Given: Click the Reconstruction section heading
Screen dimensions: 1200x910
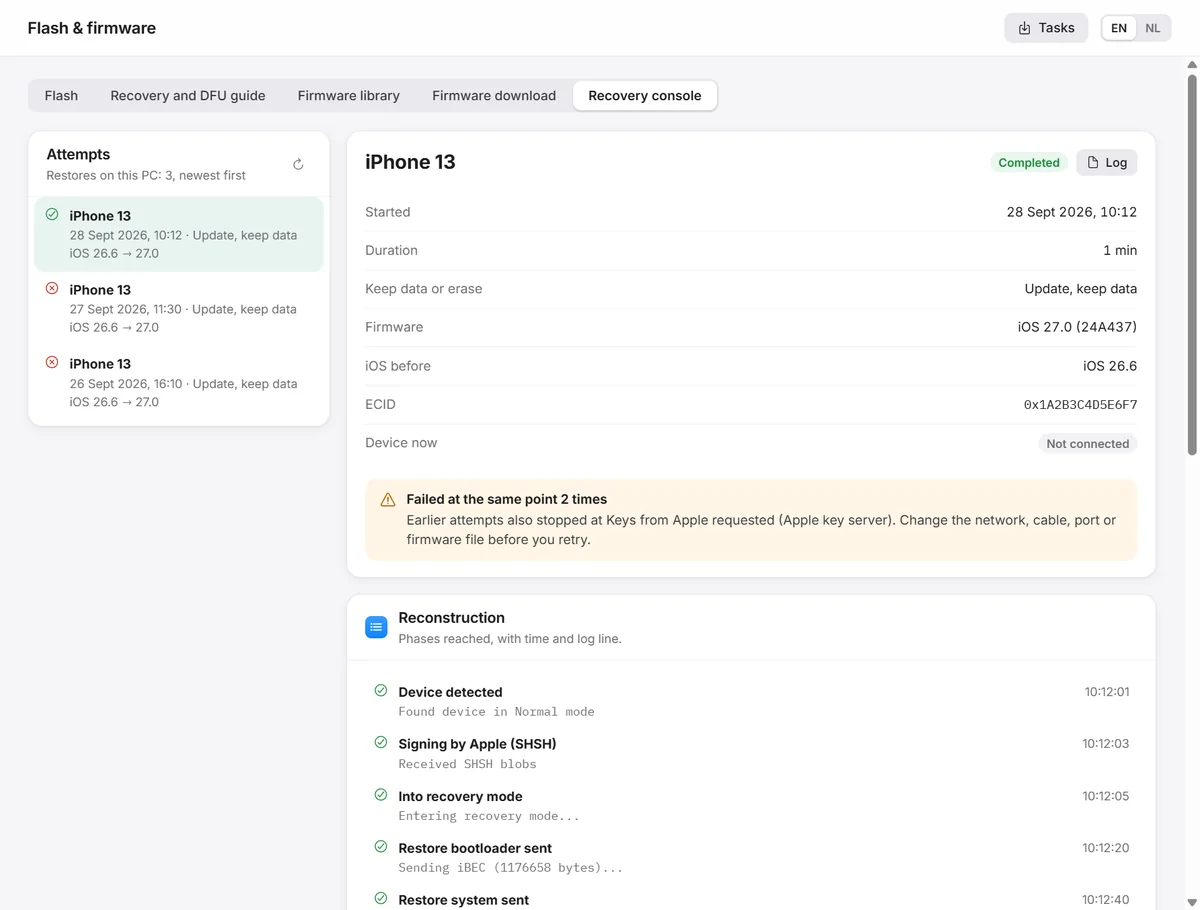Looking at the screenshot, I should (x=451, y=618).
